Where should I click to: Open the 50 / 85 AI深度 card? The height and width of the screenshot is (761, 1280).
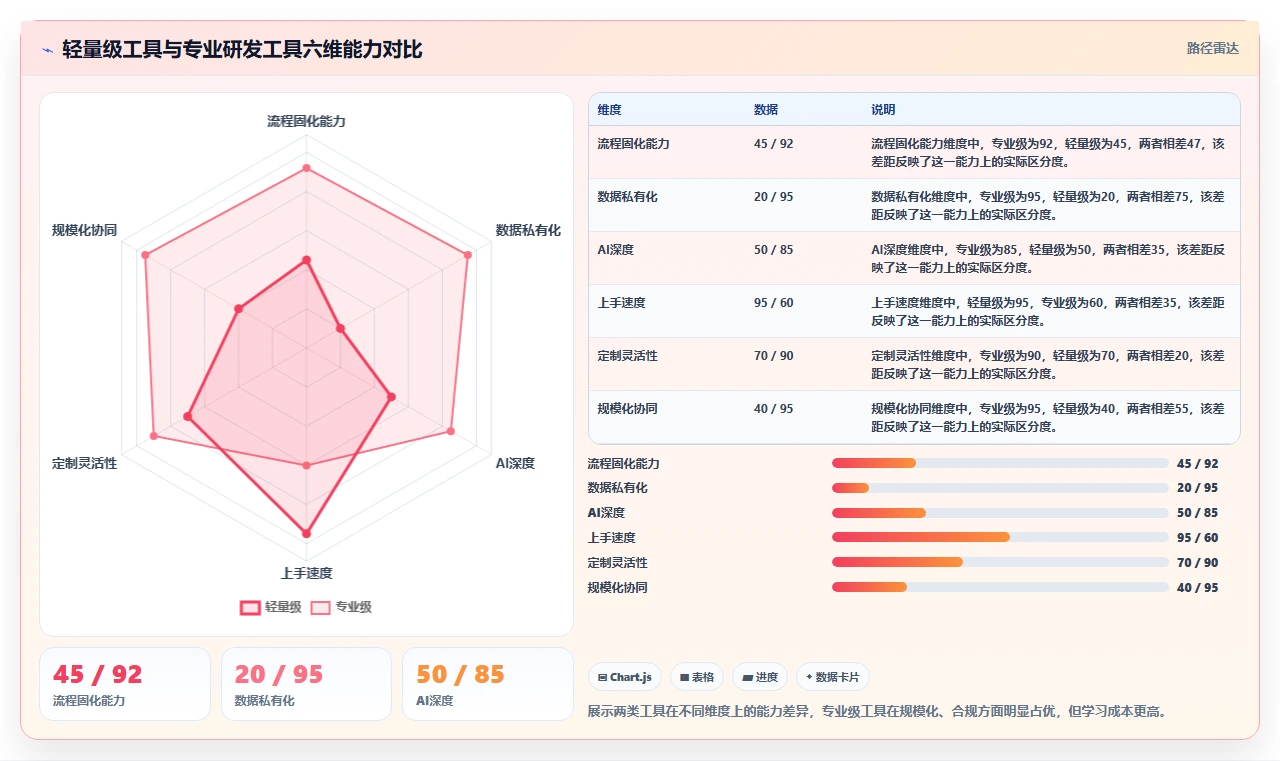point(488,684)
